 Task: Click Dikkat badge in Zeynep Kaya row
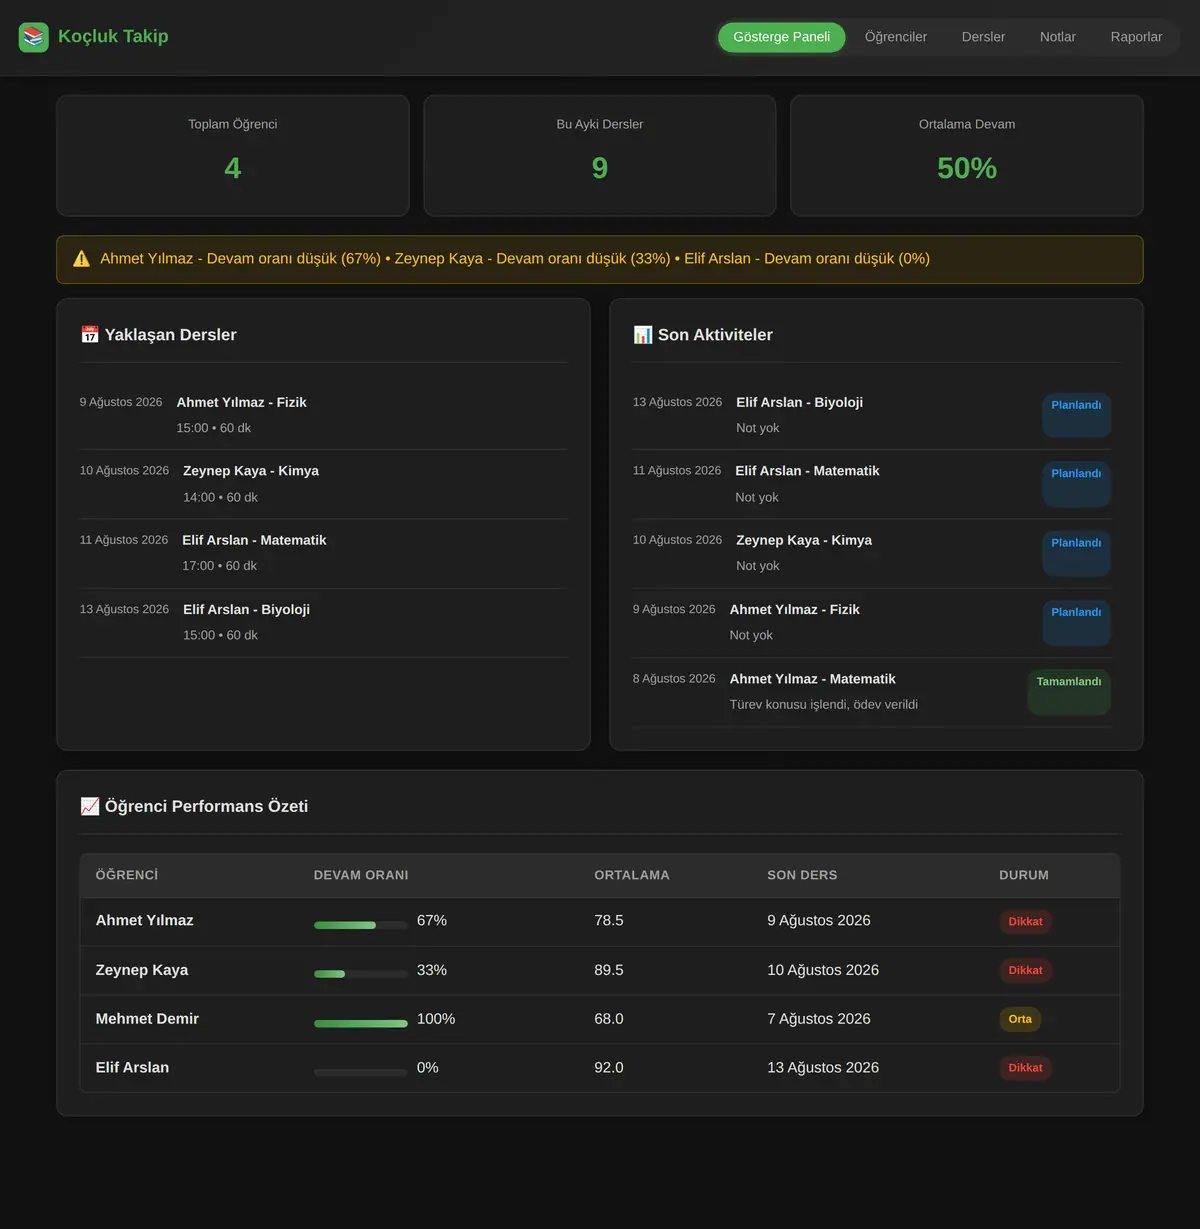coord(1025,970)
